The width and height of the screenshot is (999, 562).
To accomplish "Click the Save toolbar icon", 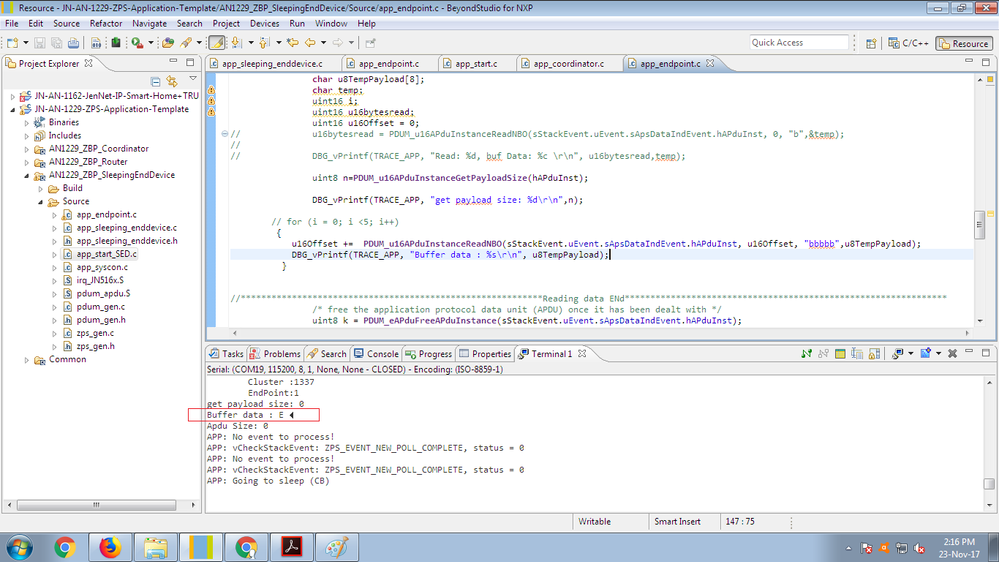I will (x=40, y=43).
